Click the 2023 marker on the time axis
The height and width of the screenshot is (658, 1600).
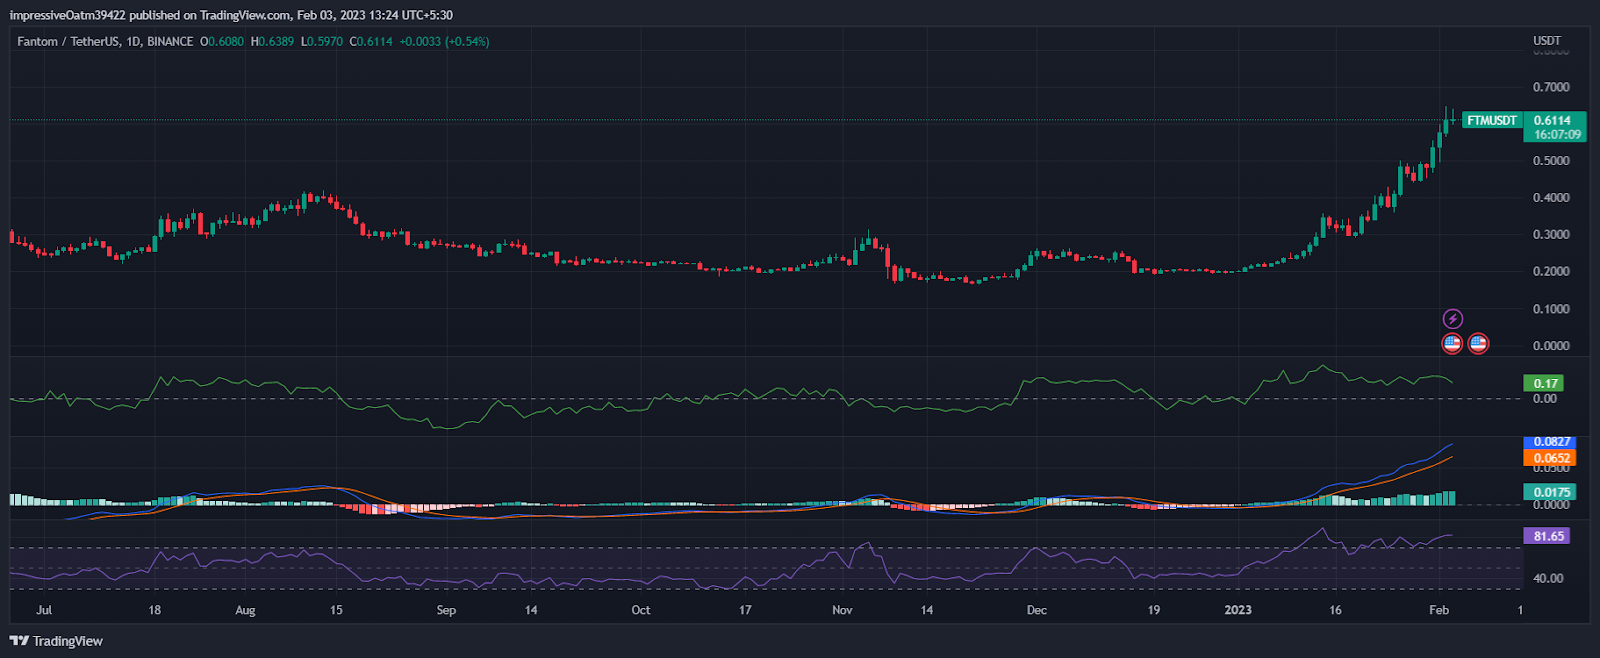click(x=1238, y=610)
